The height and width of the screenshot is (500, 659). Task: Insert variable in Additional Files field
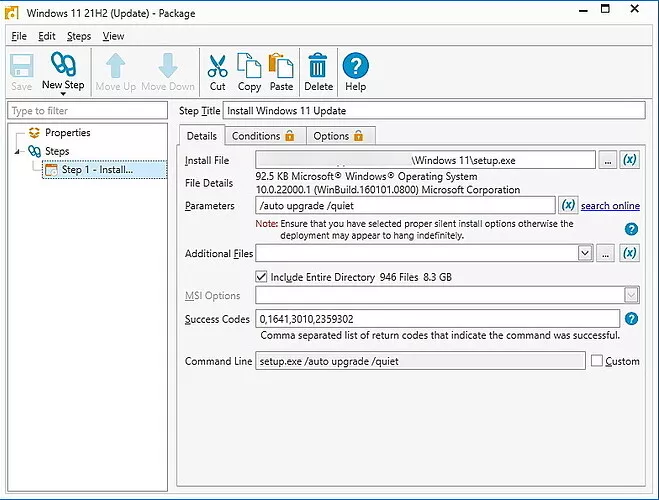coord(629,253)
